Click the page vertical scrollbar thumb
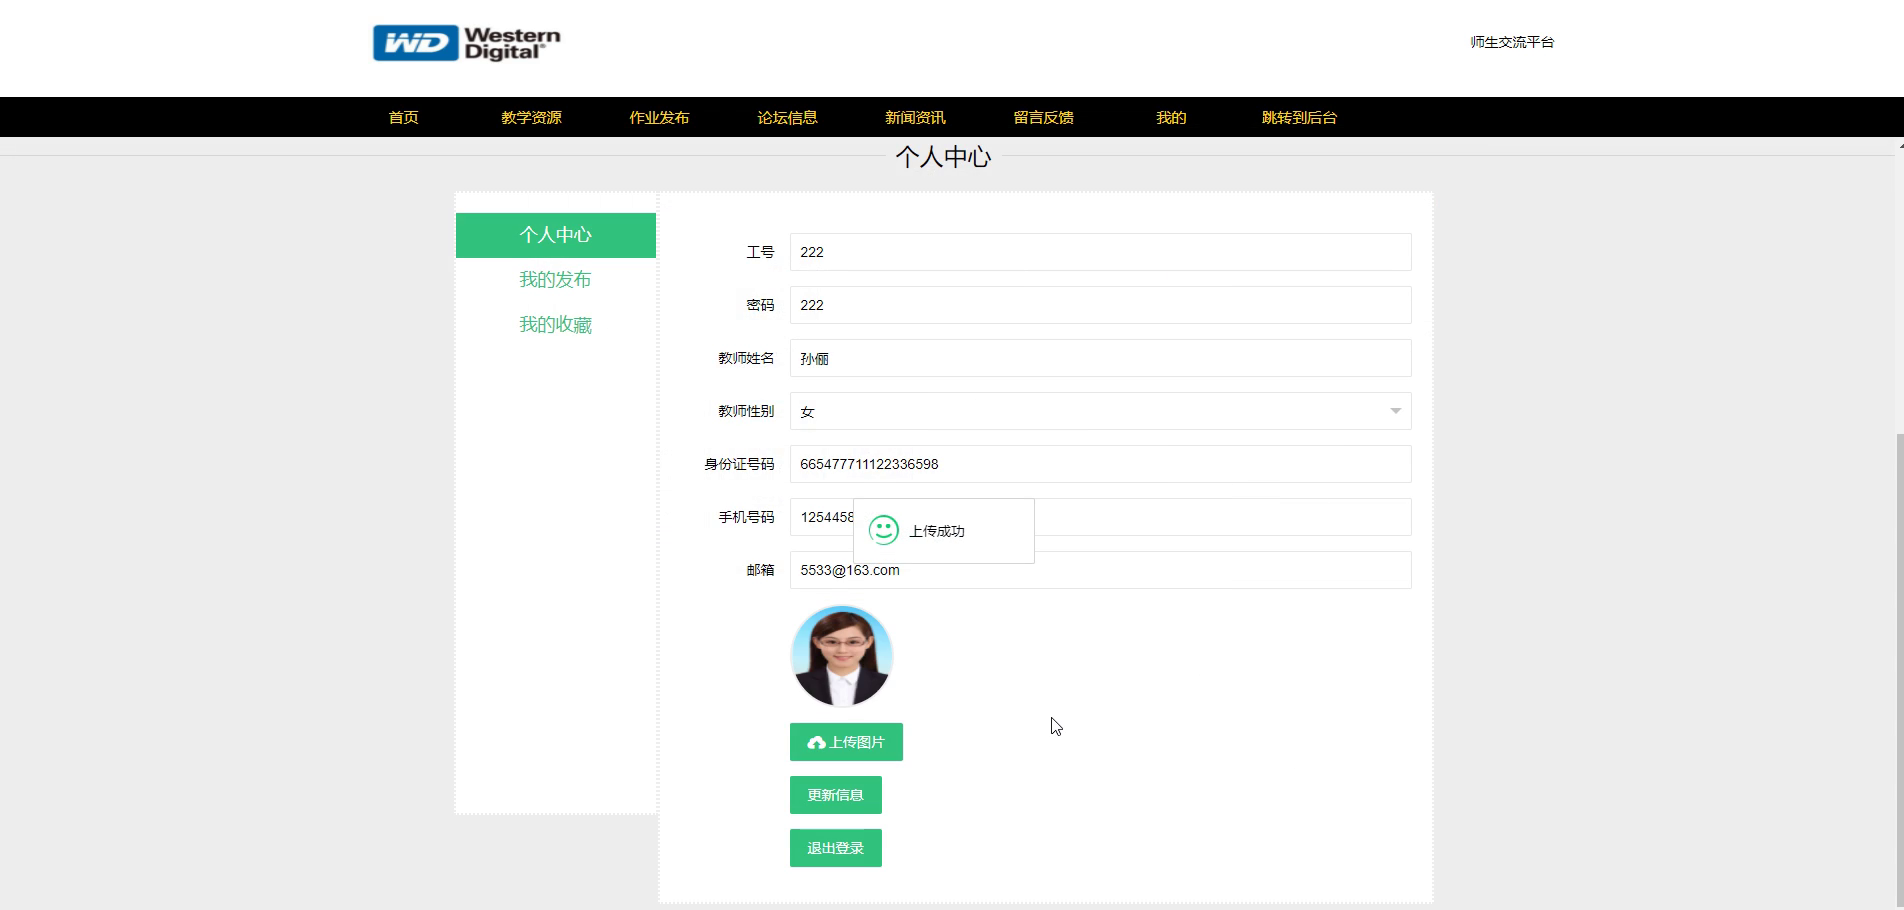Screen dimensions: 1904x910 [1899, 670]
